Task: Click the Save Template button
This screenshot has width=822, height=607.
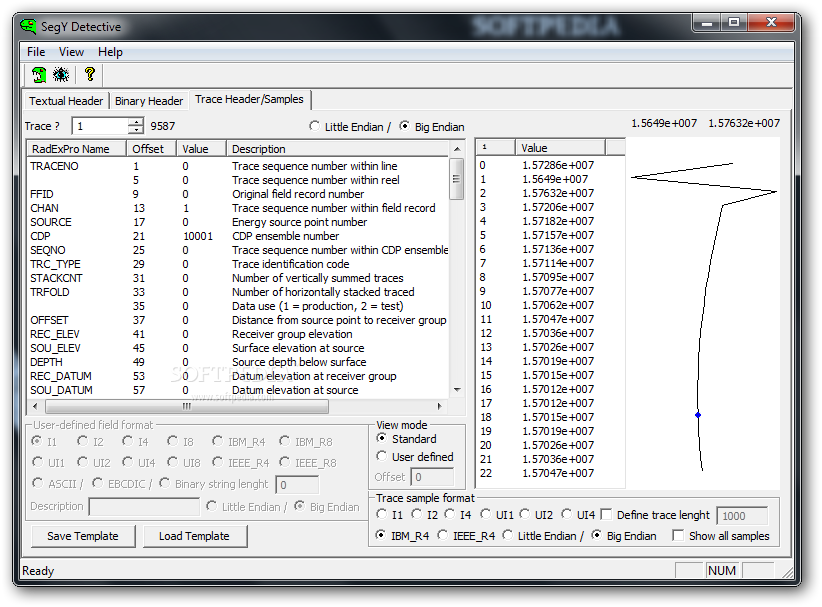Action: pyautogui.click(x=83, y=536)
